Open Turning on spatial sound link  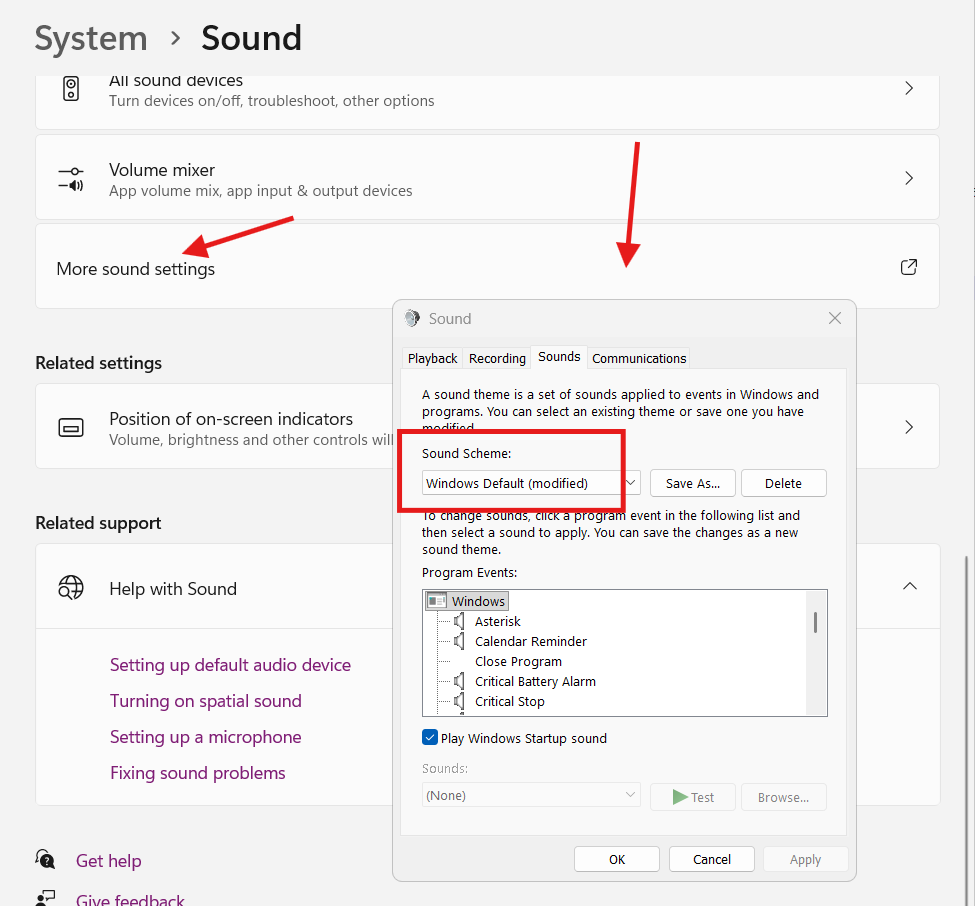(x=206, y=701)
